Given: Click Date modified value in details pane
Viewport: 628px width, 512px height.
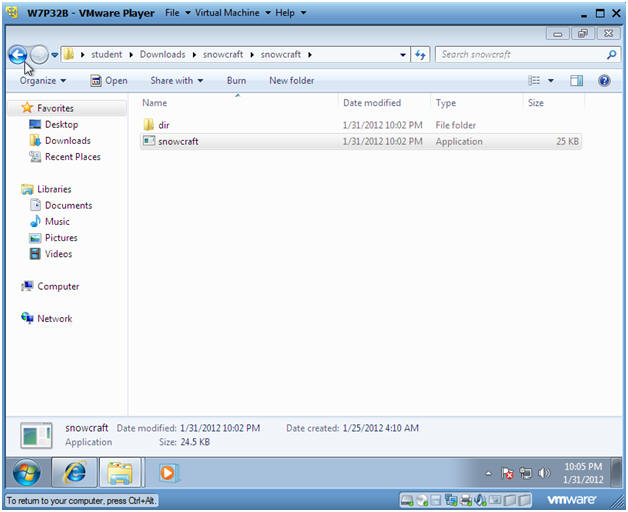Looking at the screenshot, I should (220, 428).
